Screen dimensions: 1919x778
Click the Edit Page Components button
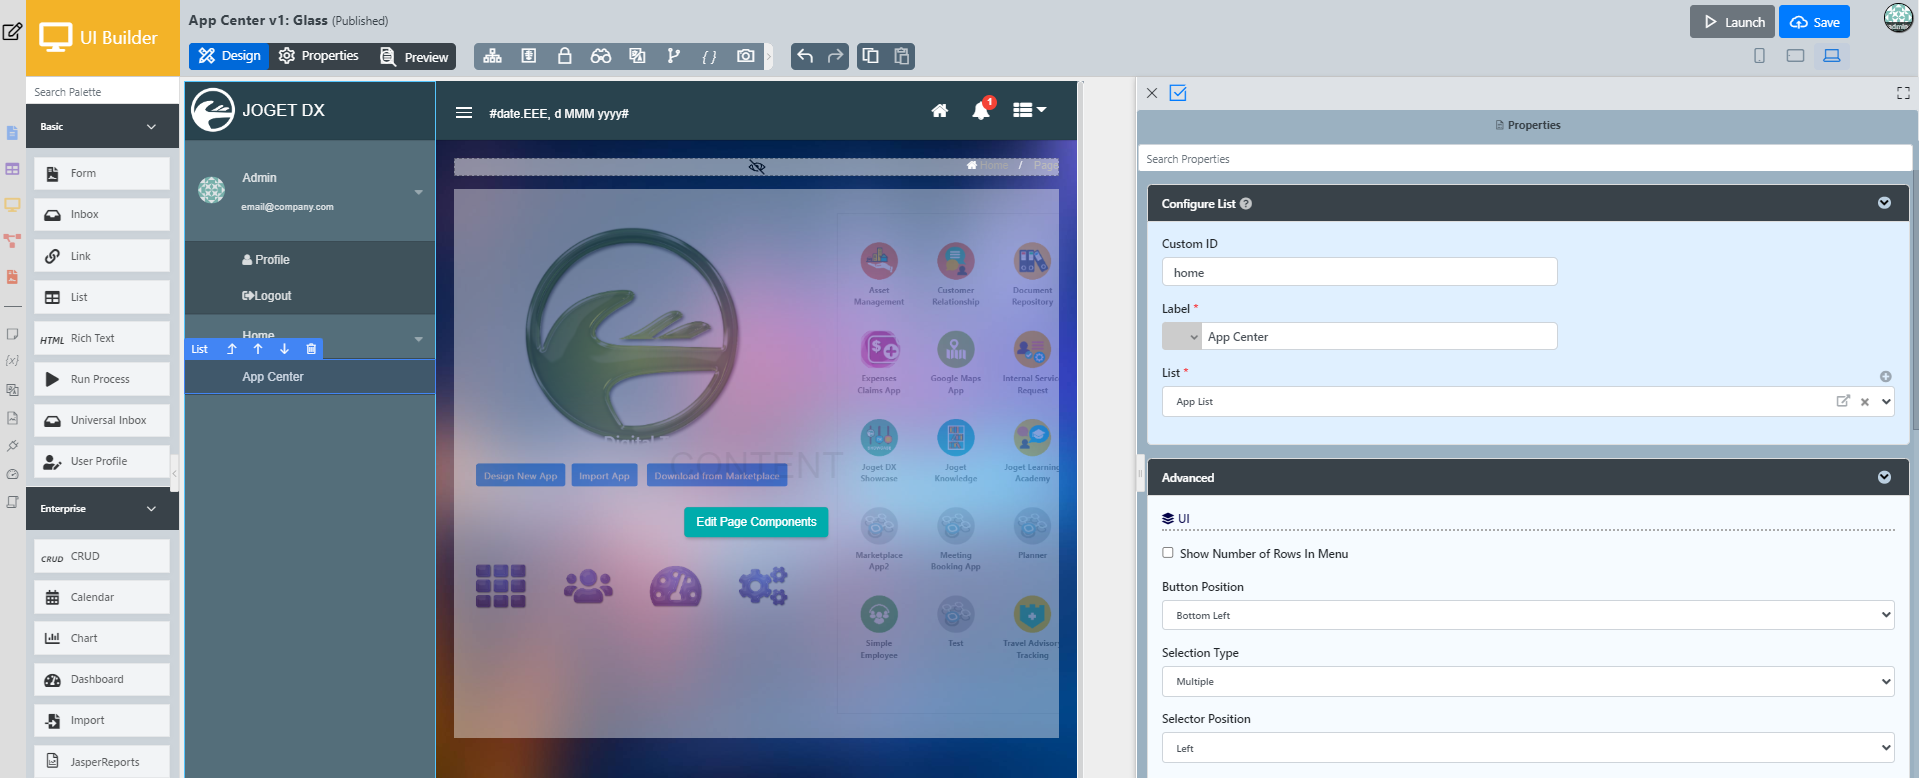pyautogui.click(x=756, y=522)
